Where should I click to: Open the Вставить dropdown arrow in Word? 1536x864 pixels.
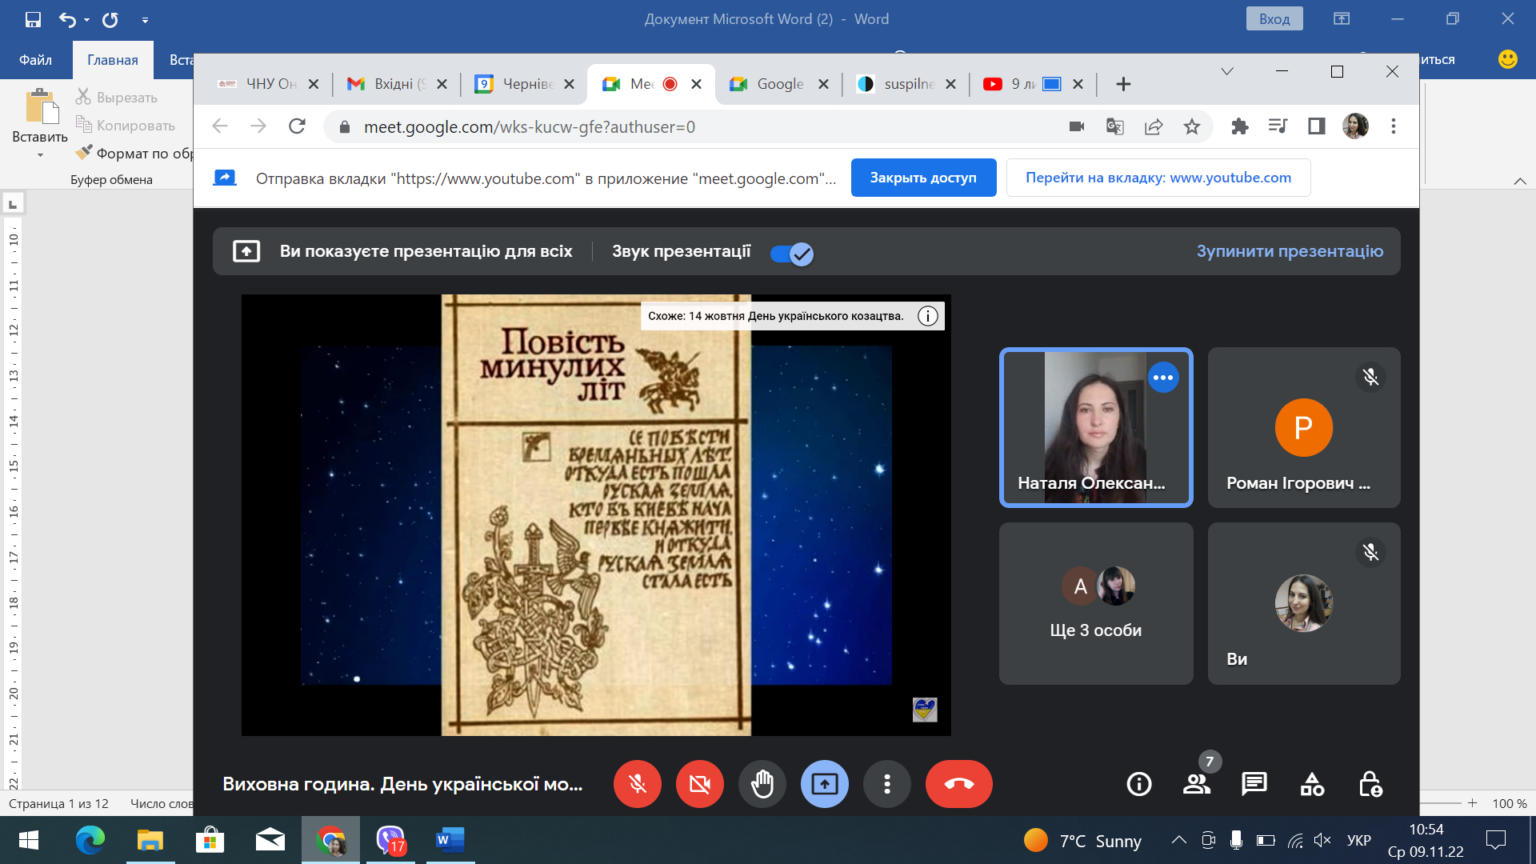tap(40, 155)
